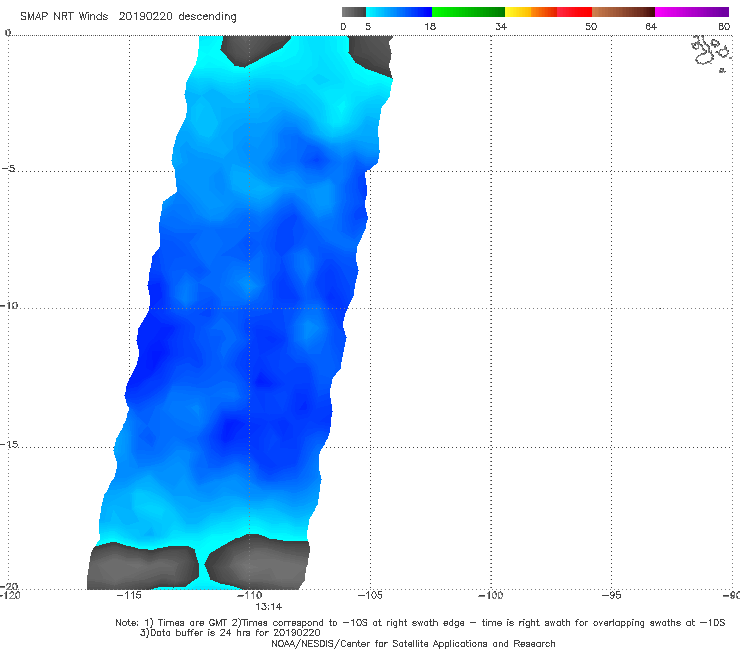Select the gray segment of the color bar
This screenshot has height=650, width=740.
(x=353, y=12)
